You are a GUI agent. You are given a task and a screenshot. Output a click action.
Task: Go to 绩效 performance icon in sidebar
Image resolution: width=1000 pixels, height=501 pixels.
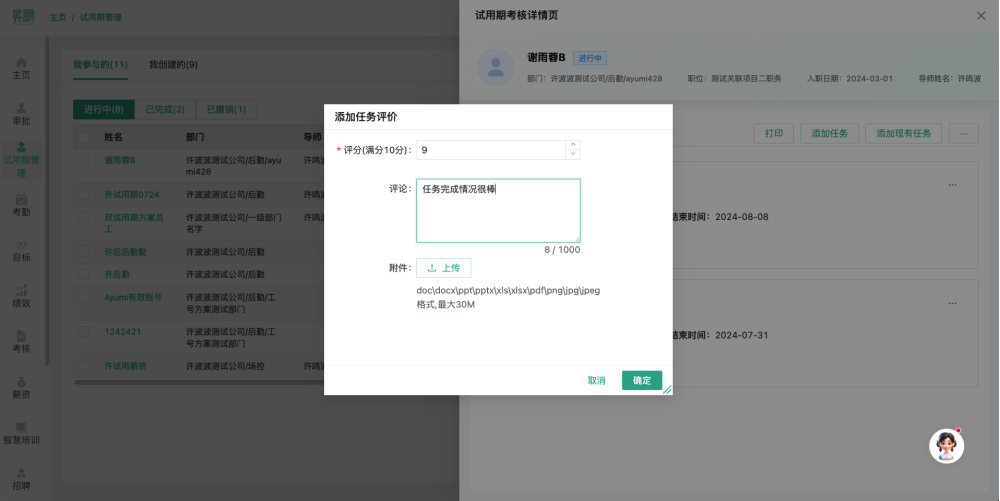pyautogui.click(x=20, y=290)
